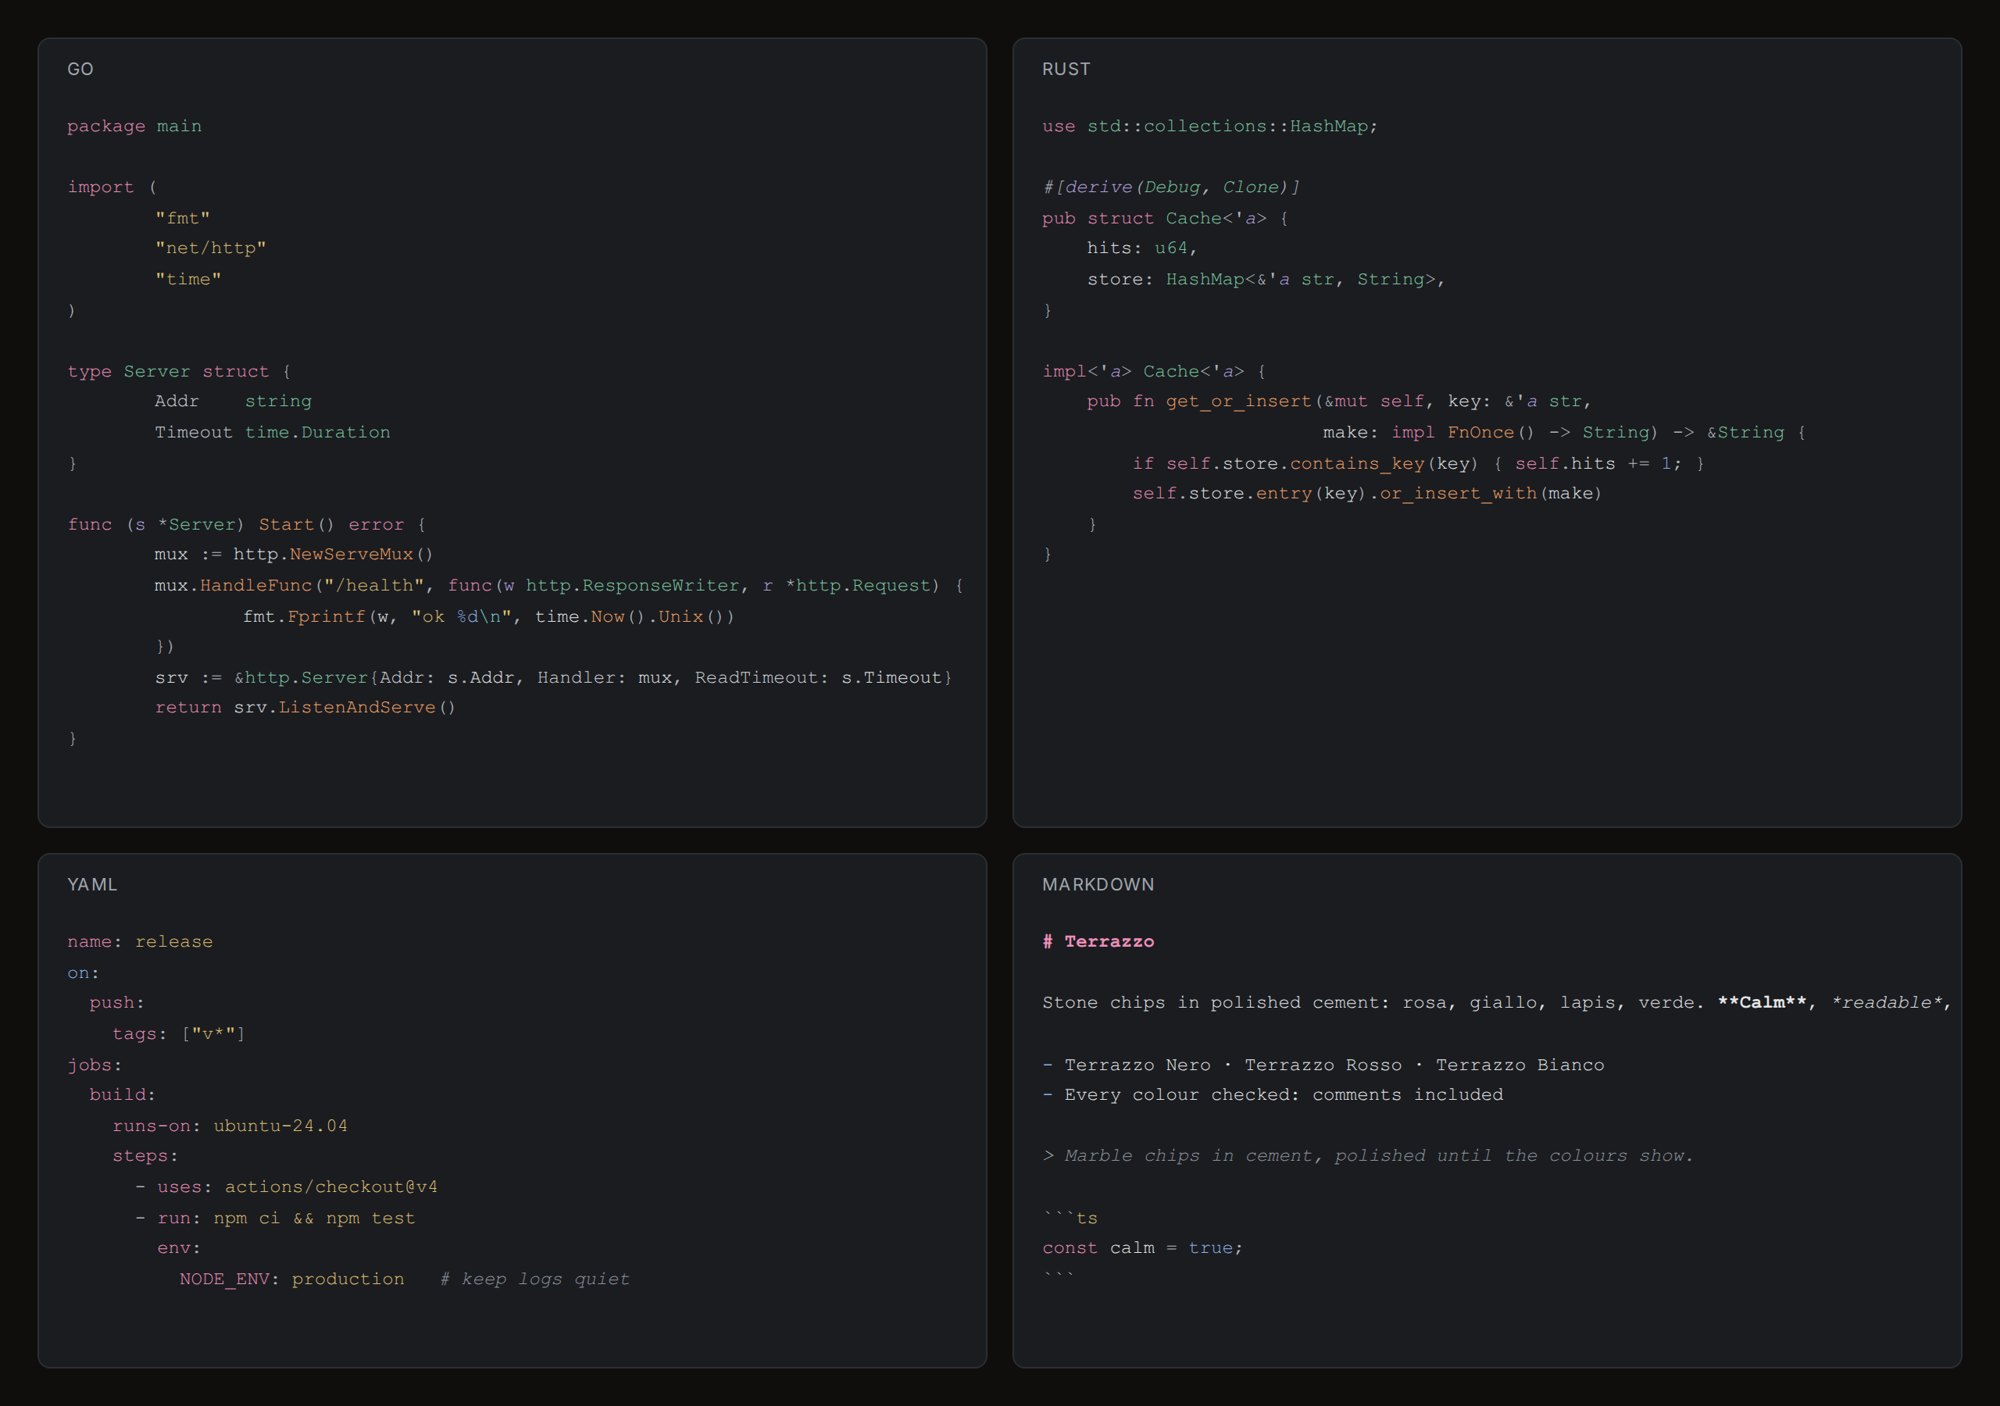
Task: Click 'pub fn get_or_insert' line
Action: [x=1339, y=401]
